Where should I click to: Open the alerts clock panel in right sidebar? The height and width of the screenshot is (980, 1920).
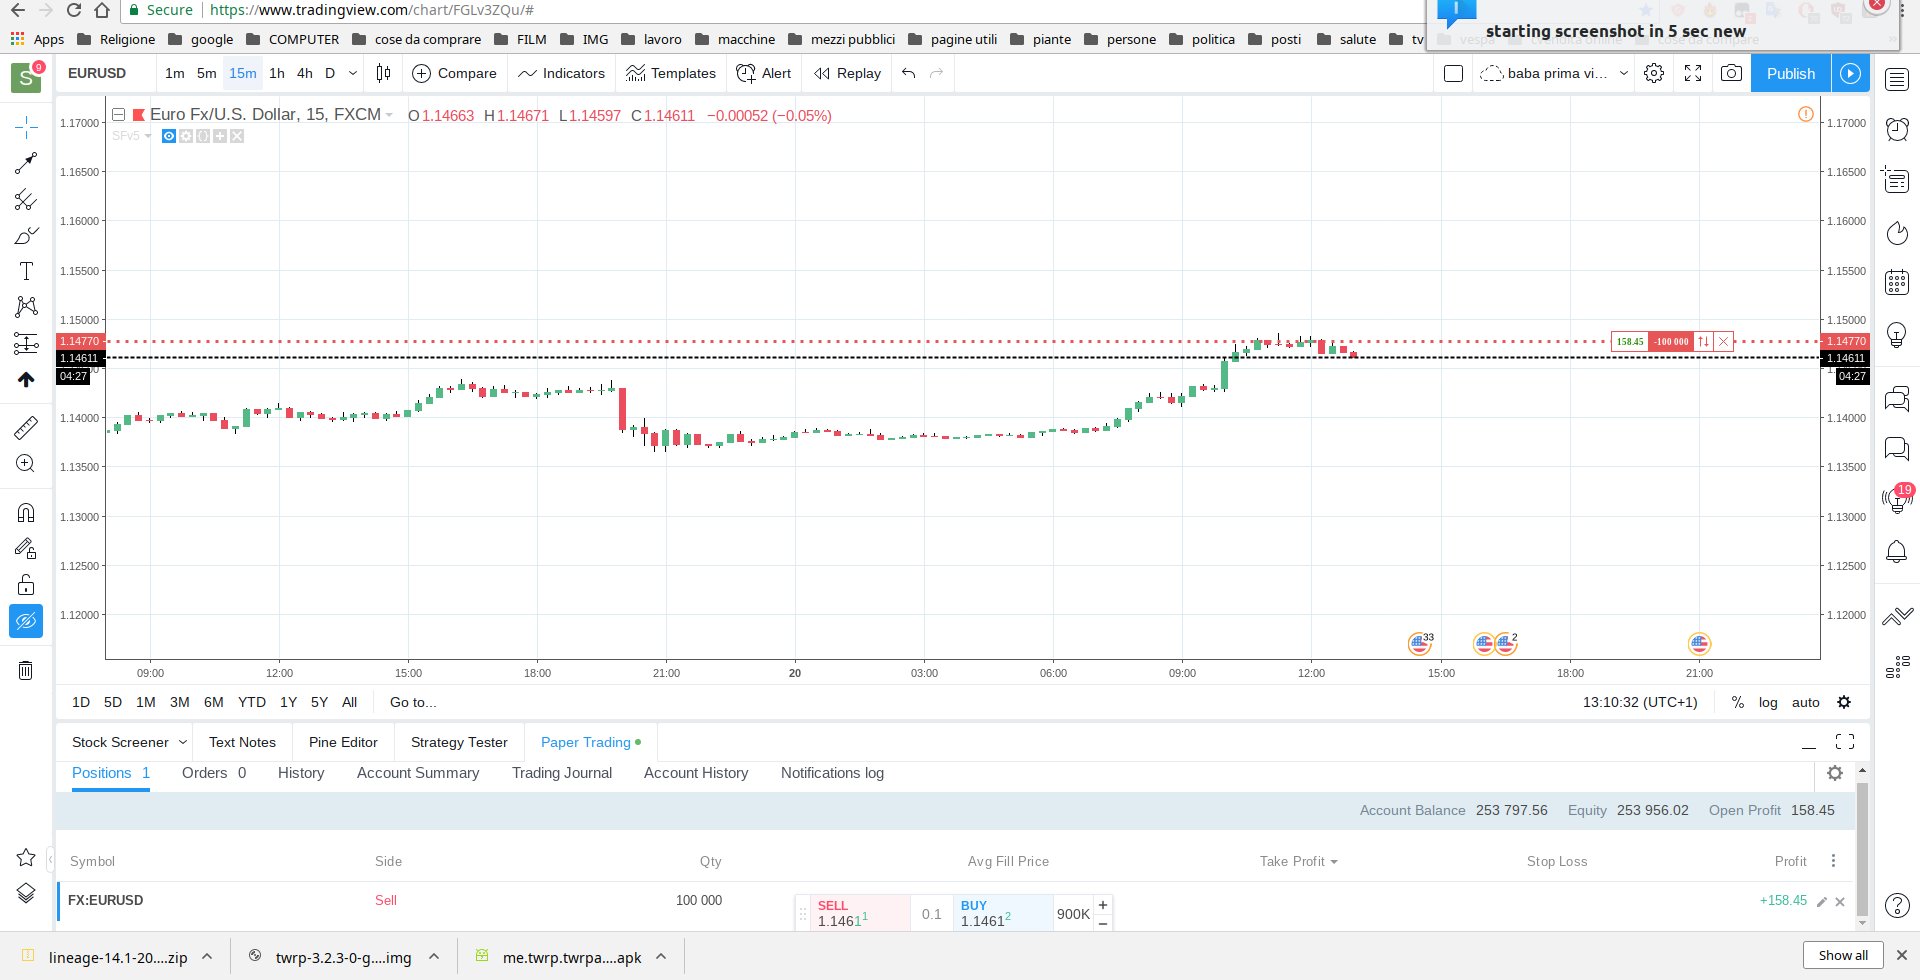pos(1897,128)
